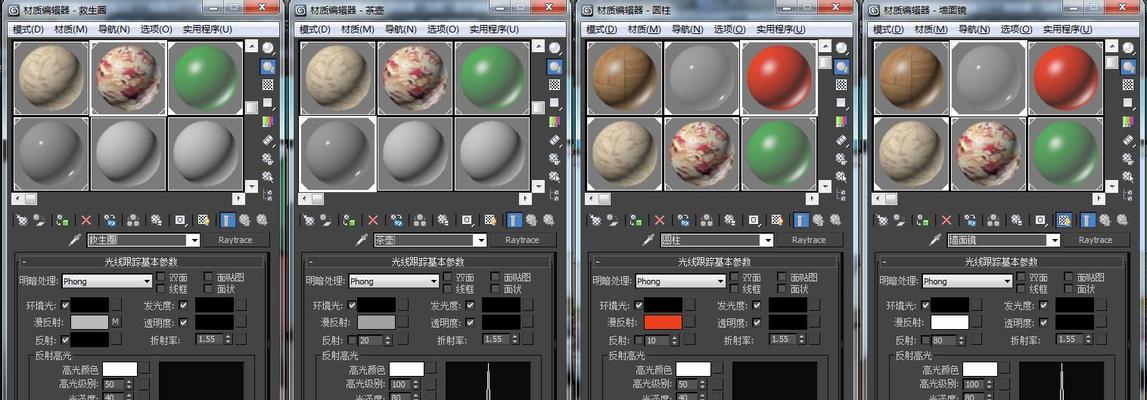Open the 材质(M) menu in 圆柱 editor
The height and width of the screenshot is (400, 1147).
coord(643,30)
